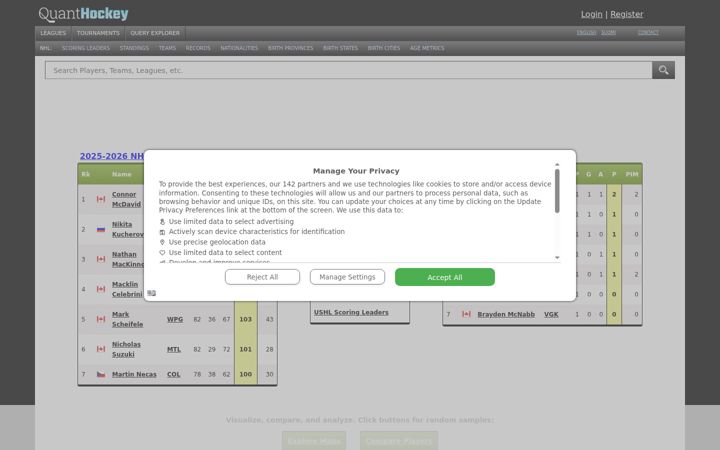Open the Login link

click(x=591, y=14)
